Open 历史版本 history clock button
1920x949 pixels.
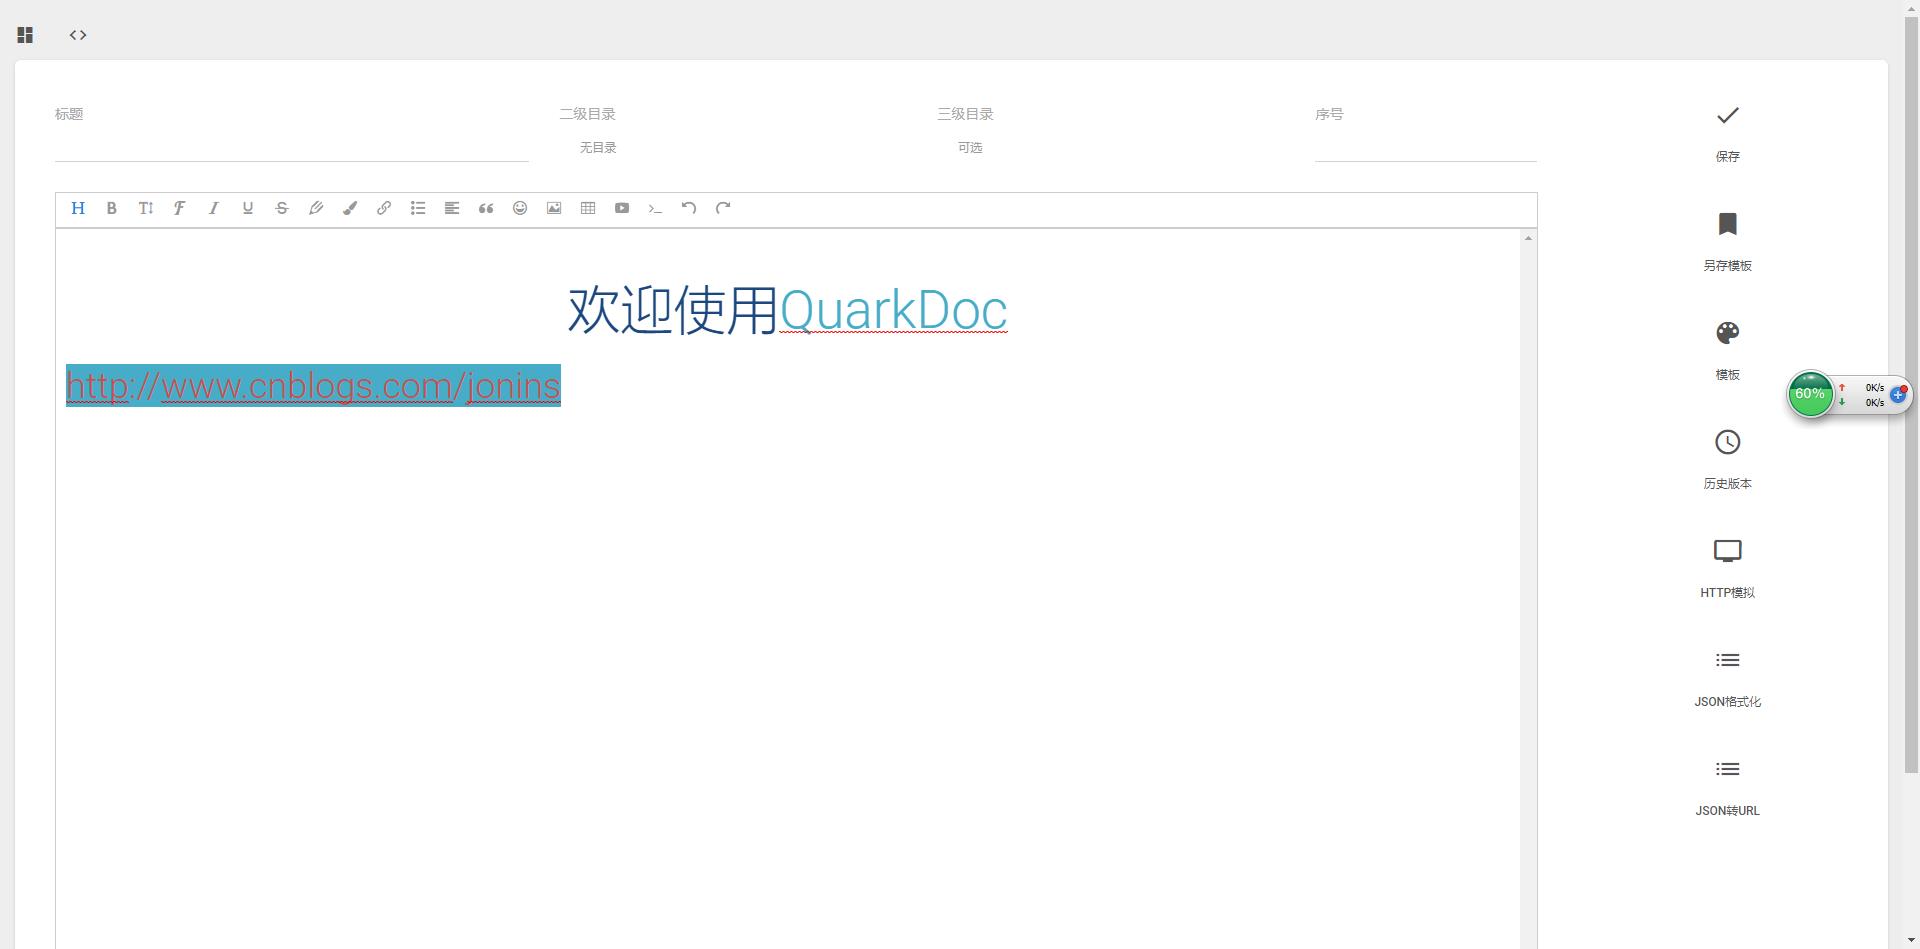coord(1727,461)
